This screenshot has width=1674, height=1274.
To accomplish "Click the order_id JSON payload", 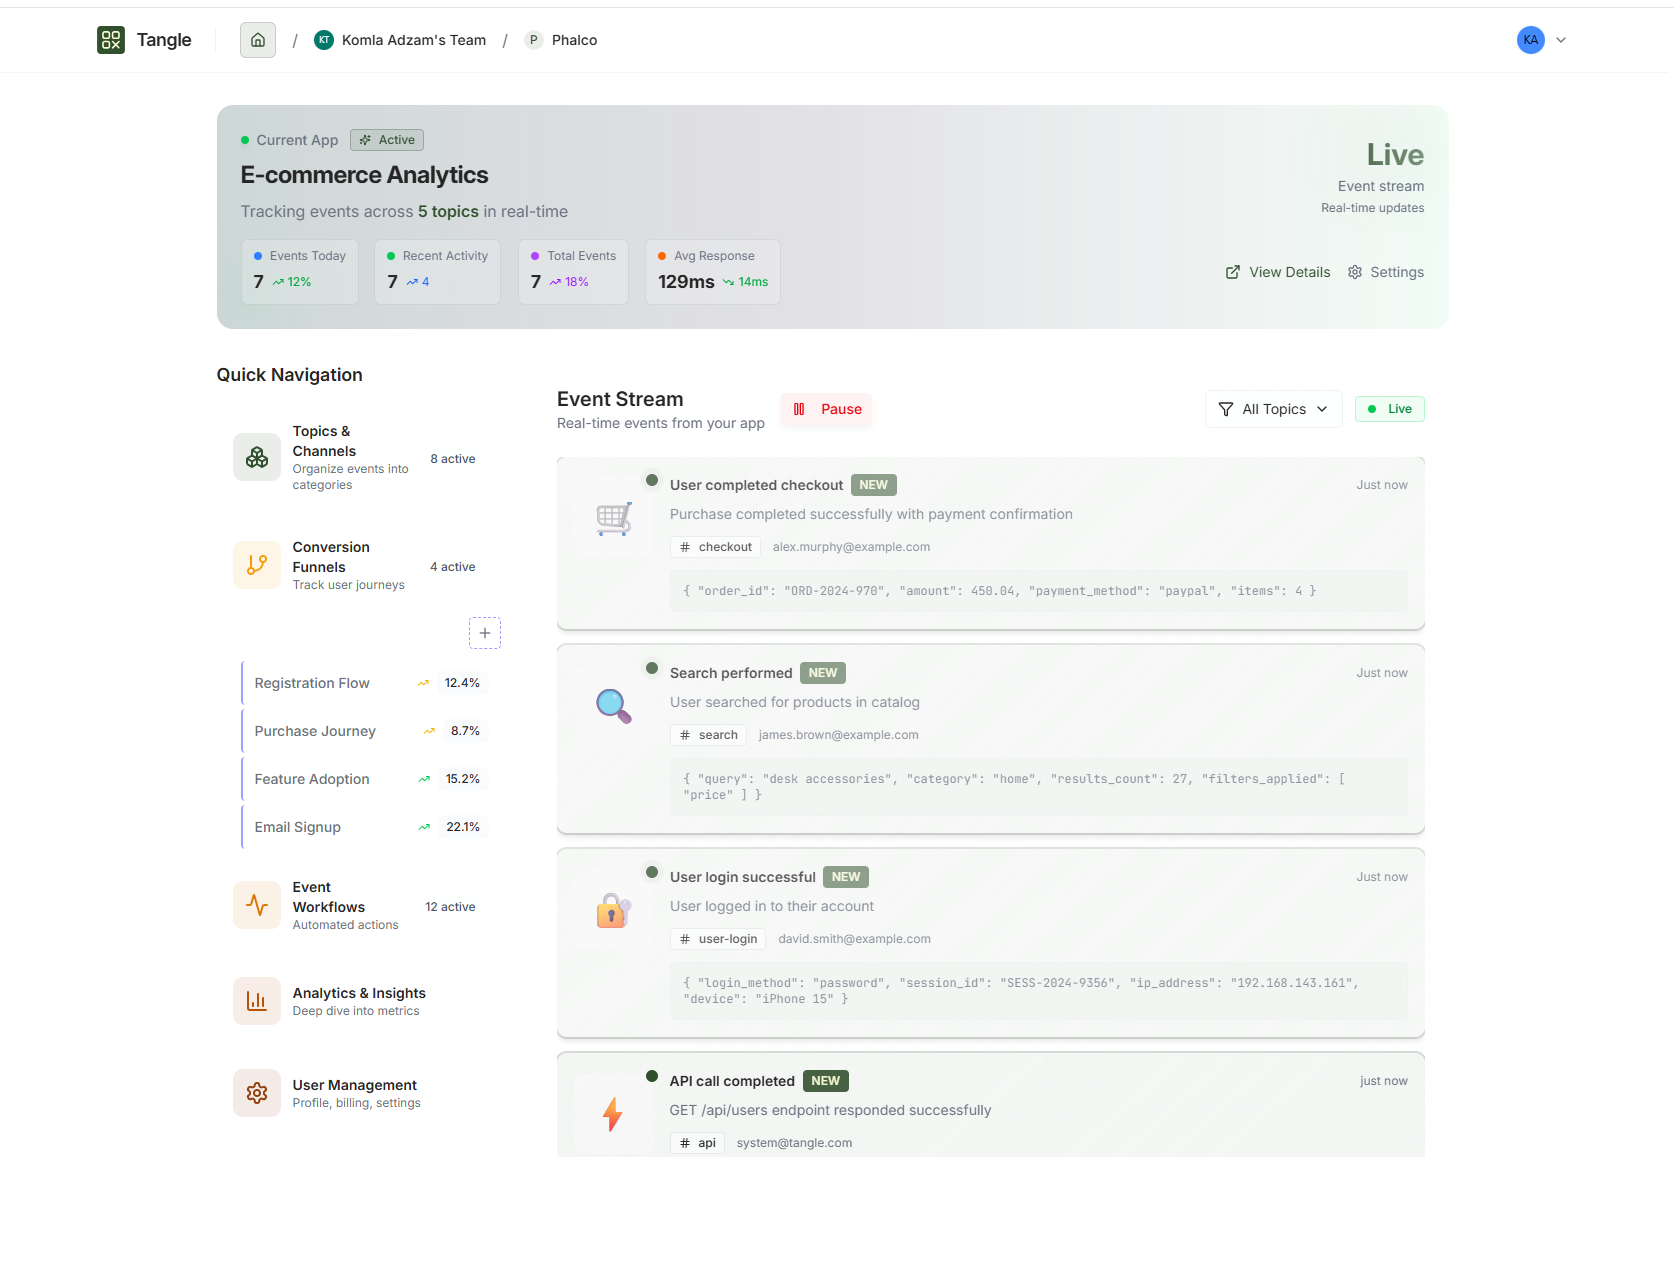I will click(1039, 591).
